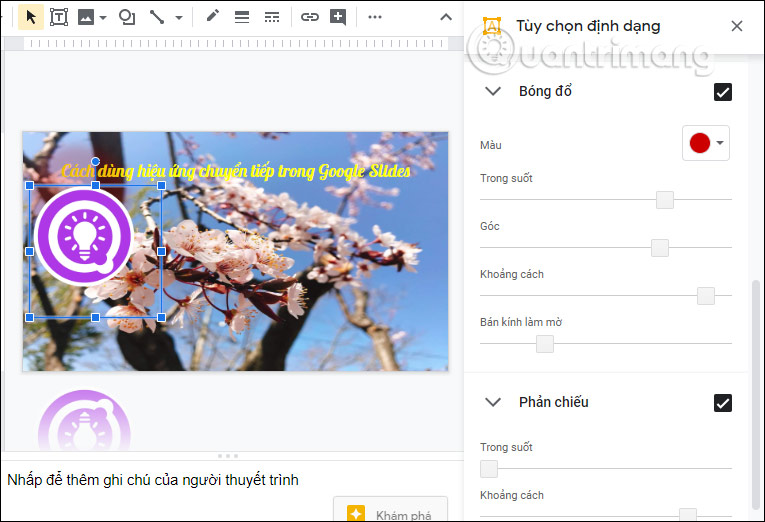
Task: Click the Màu label
Action: coord(490,145)
